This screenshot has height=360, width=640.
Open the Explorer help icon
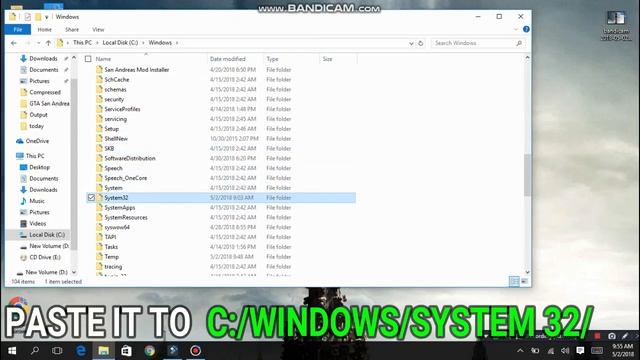[526, 29]
